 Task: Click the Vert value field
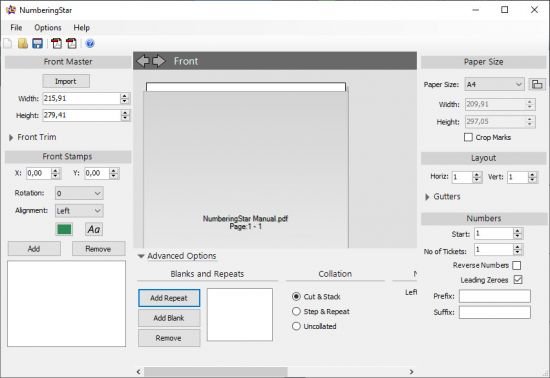coord(518,177)
